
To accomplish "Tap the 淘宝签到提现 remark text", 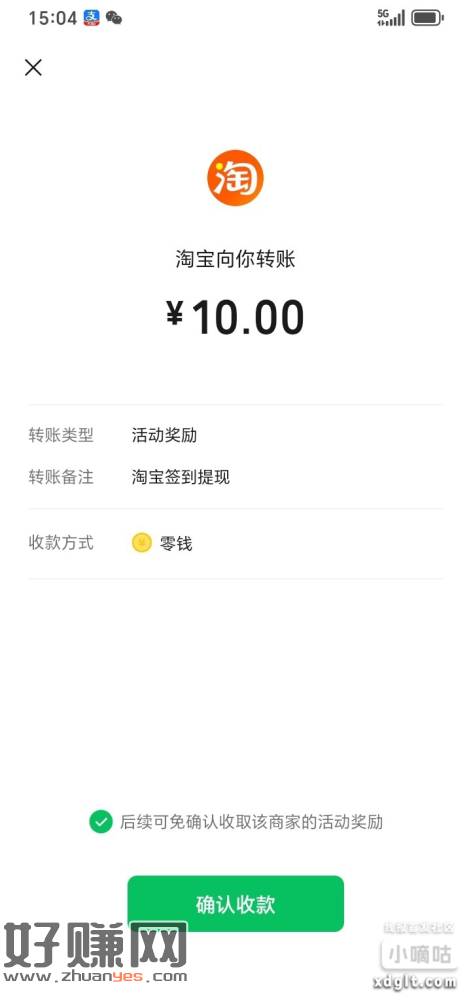I will point(181,477).
